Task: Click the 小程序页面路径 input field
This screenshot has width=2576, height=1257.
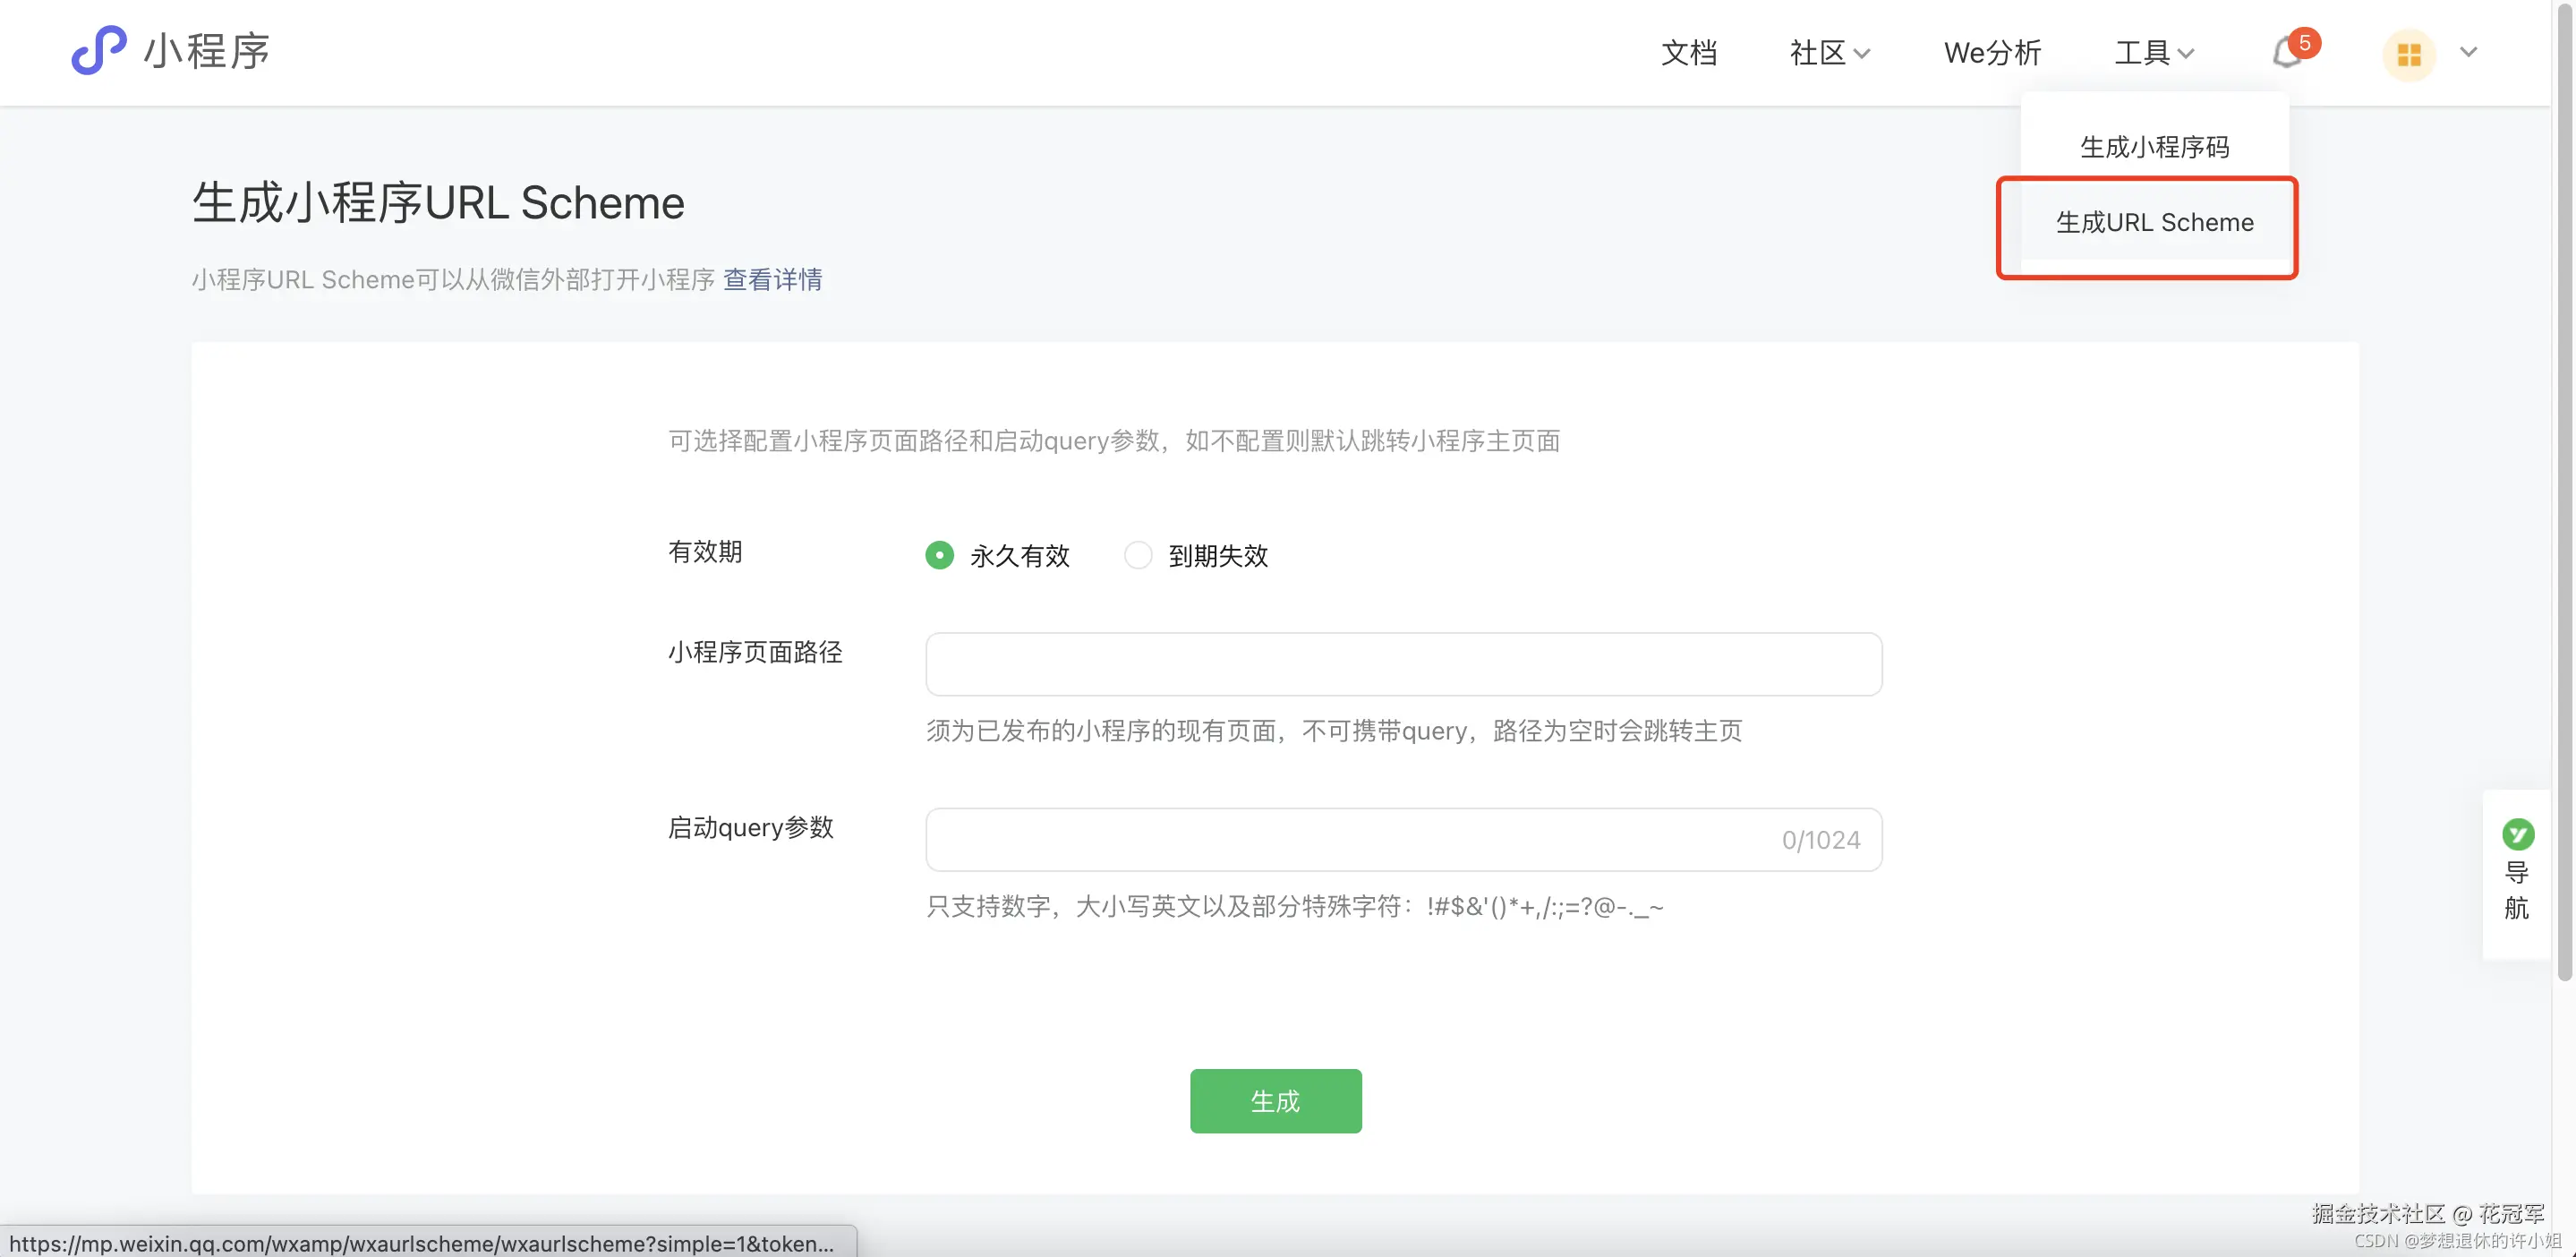Action: pos(1403,664)
